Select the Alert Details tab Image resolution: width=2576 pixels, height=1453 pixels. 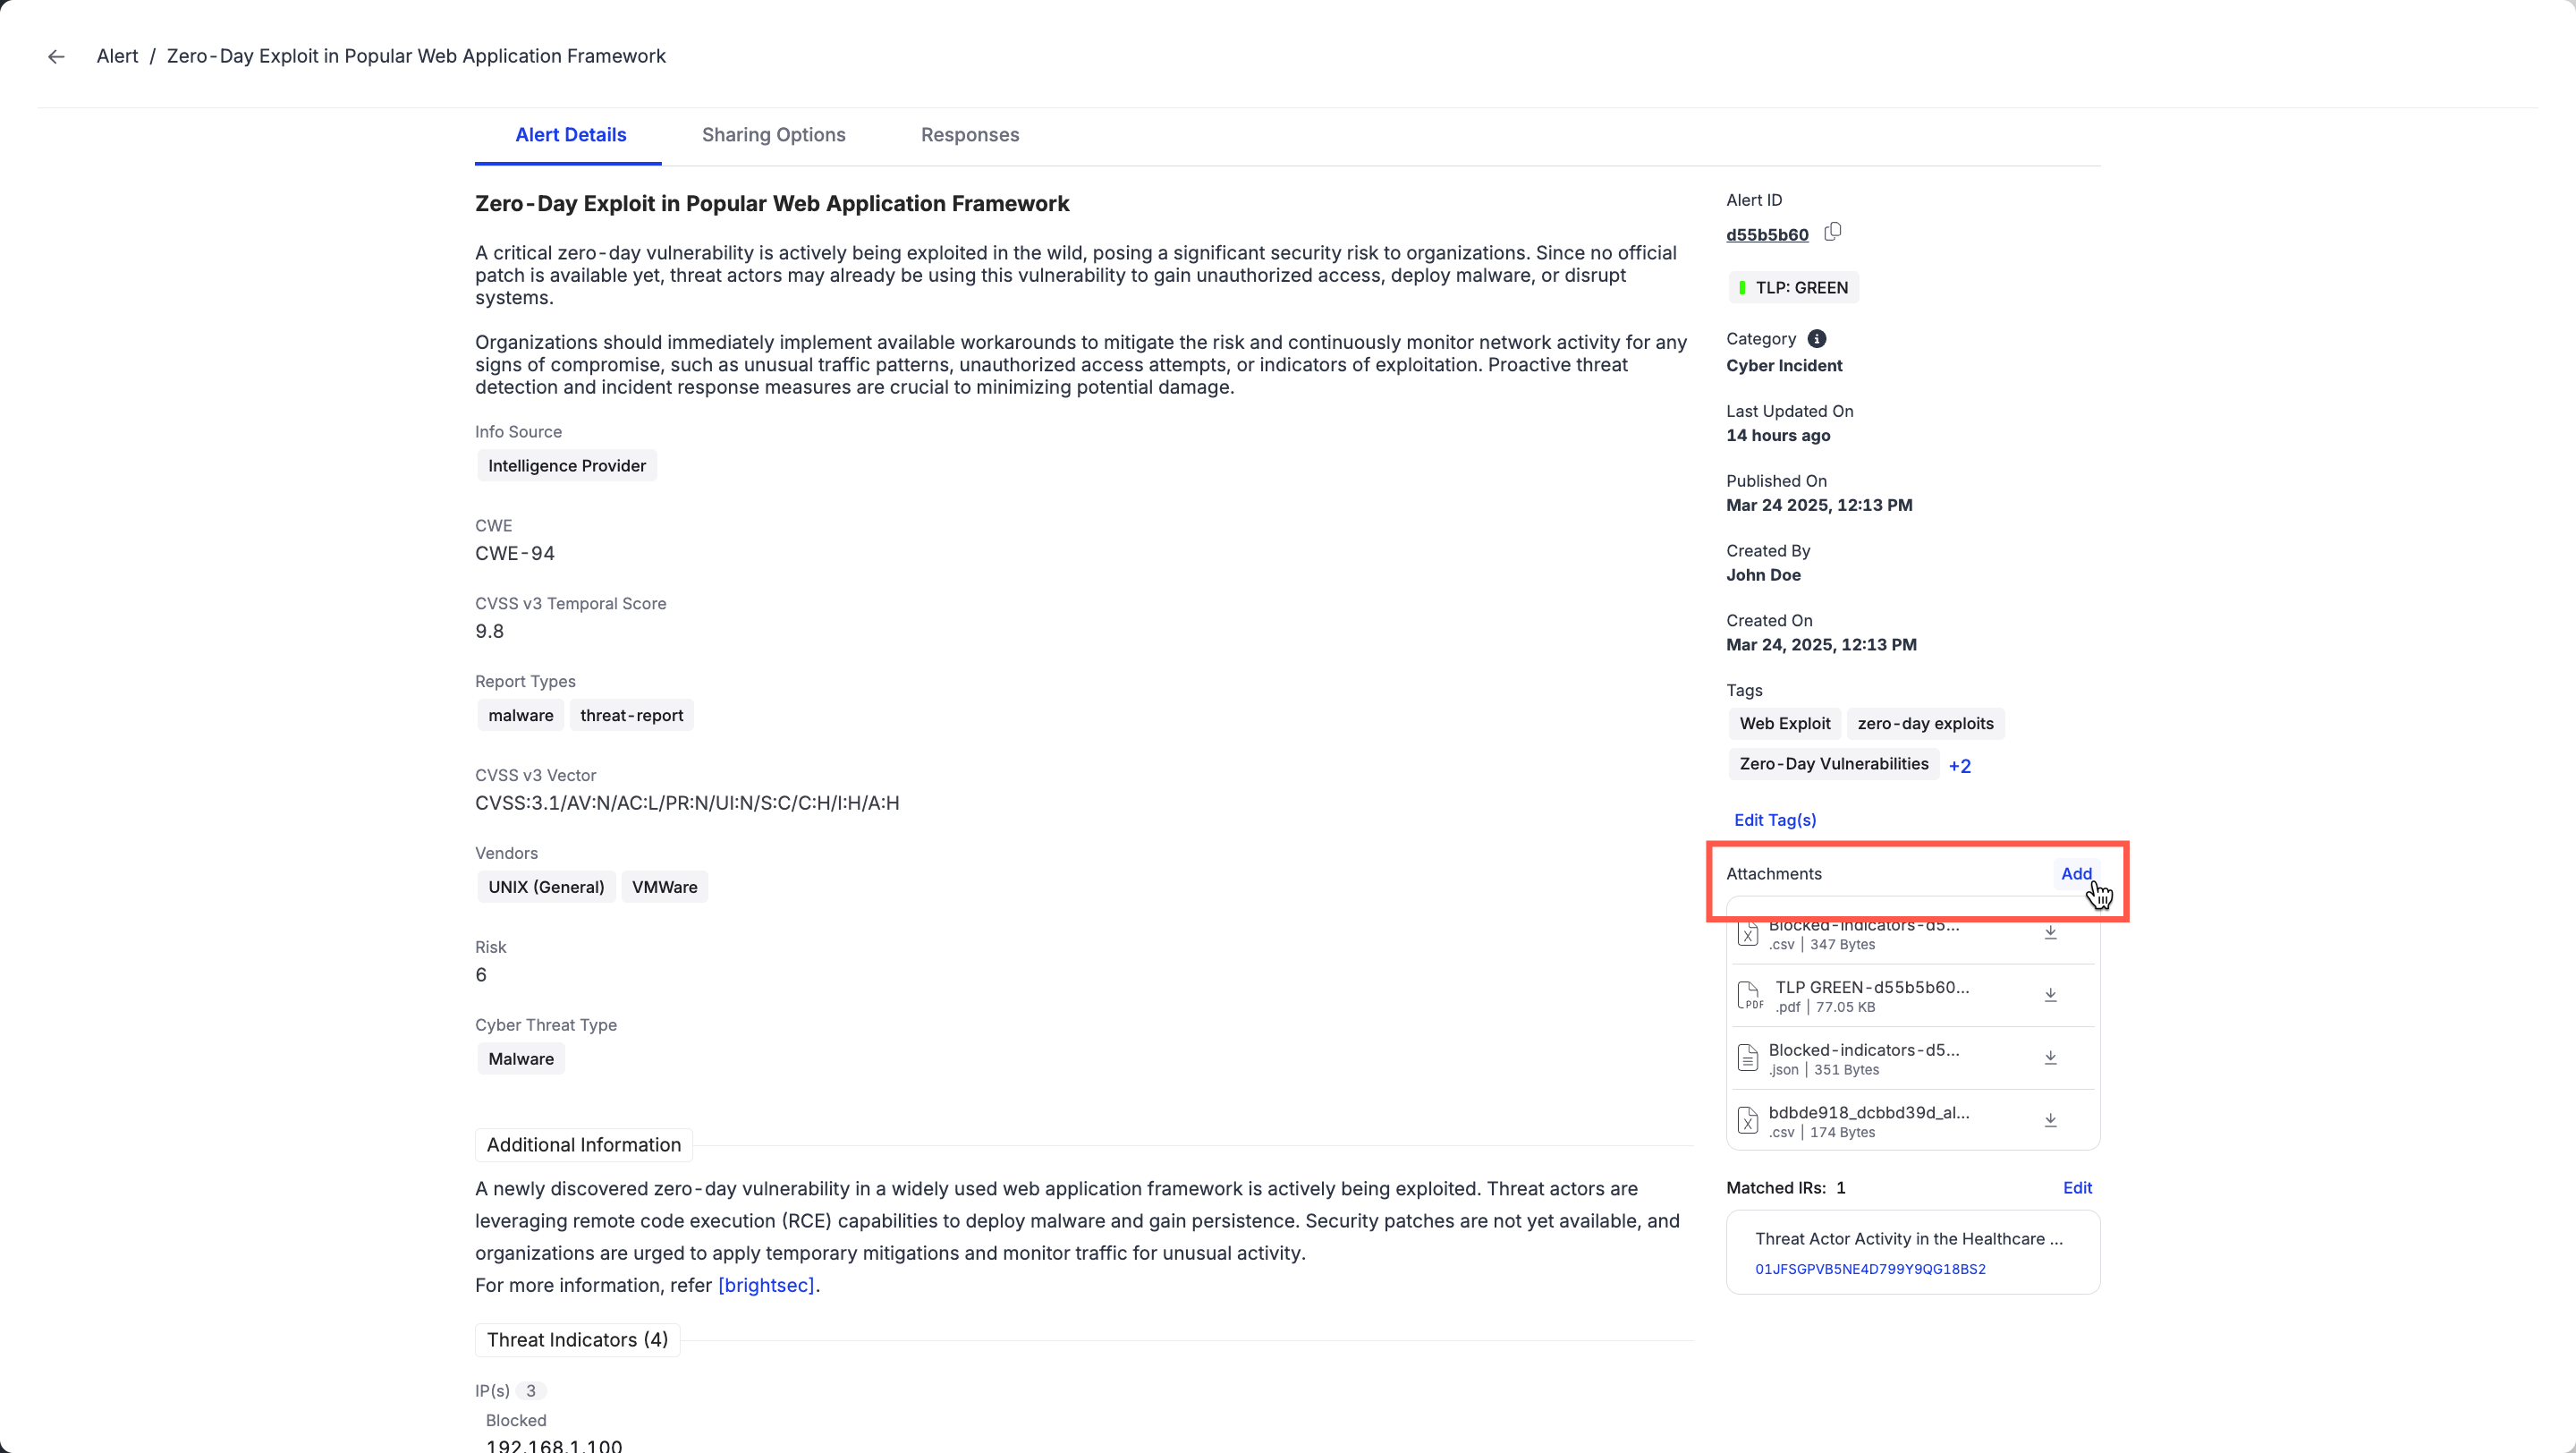(x=570, y=135)
